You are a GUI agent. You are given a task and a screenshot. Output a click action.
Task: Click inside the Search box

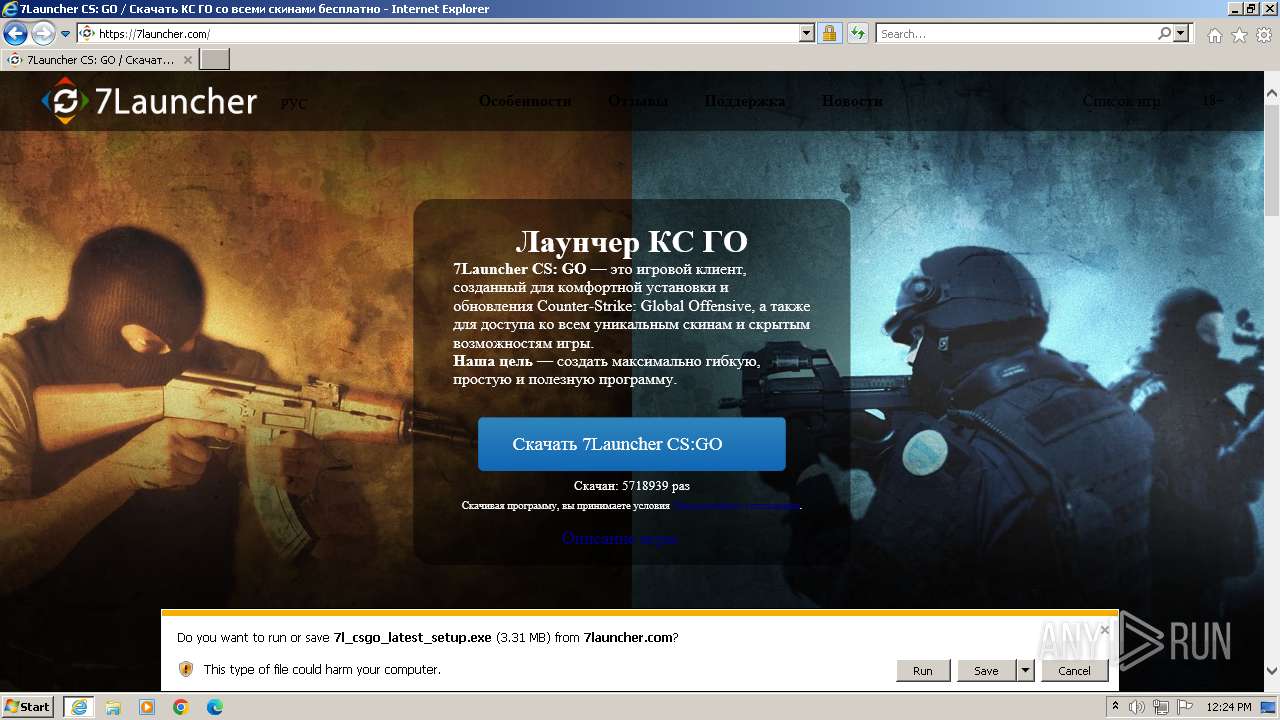[1016, 33]
